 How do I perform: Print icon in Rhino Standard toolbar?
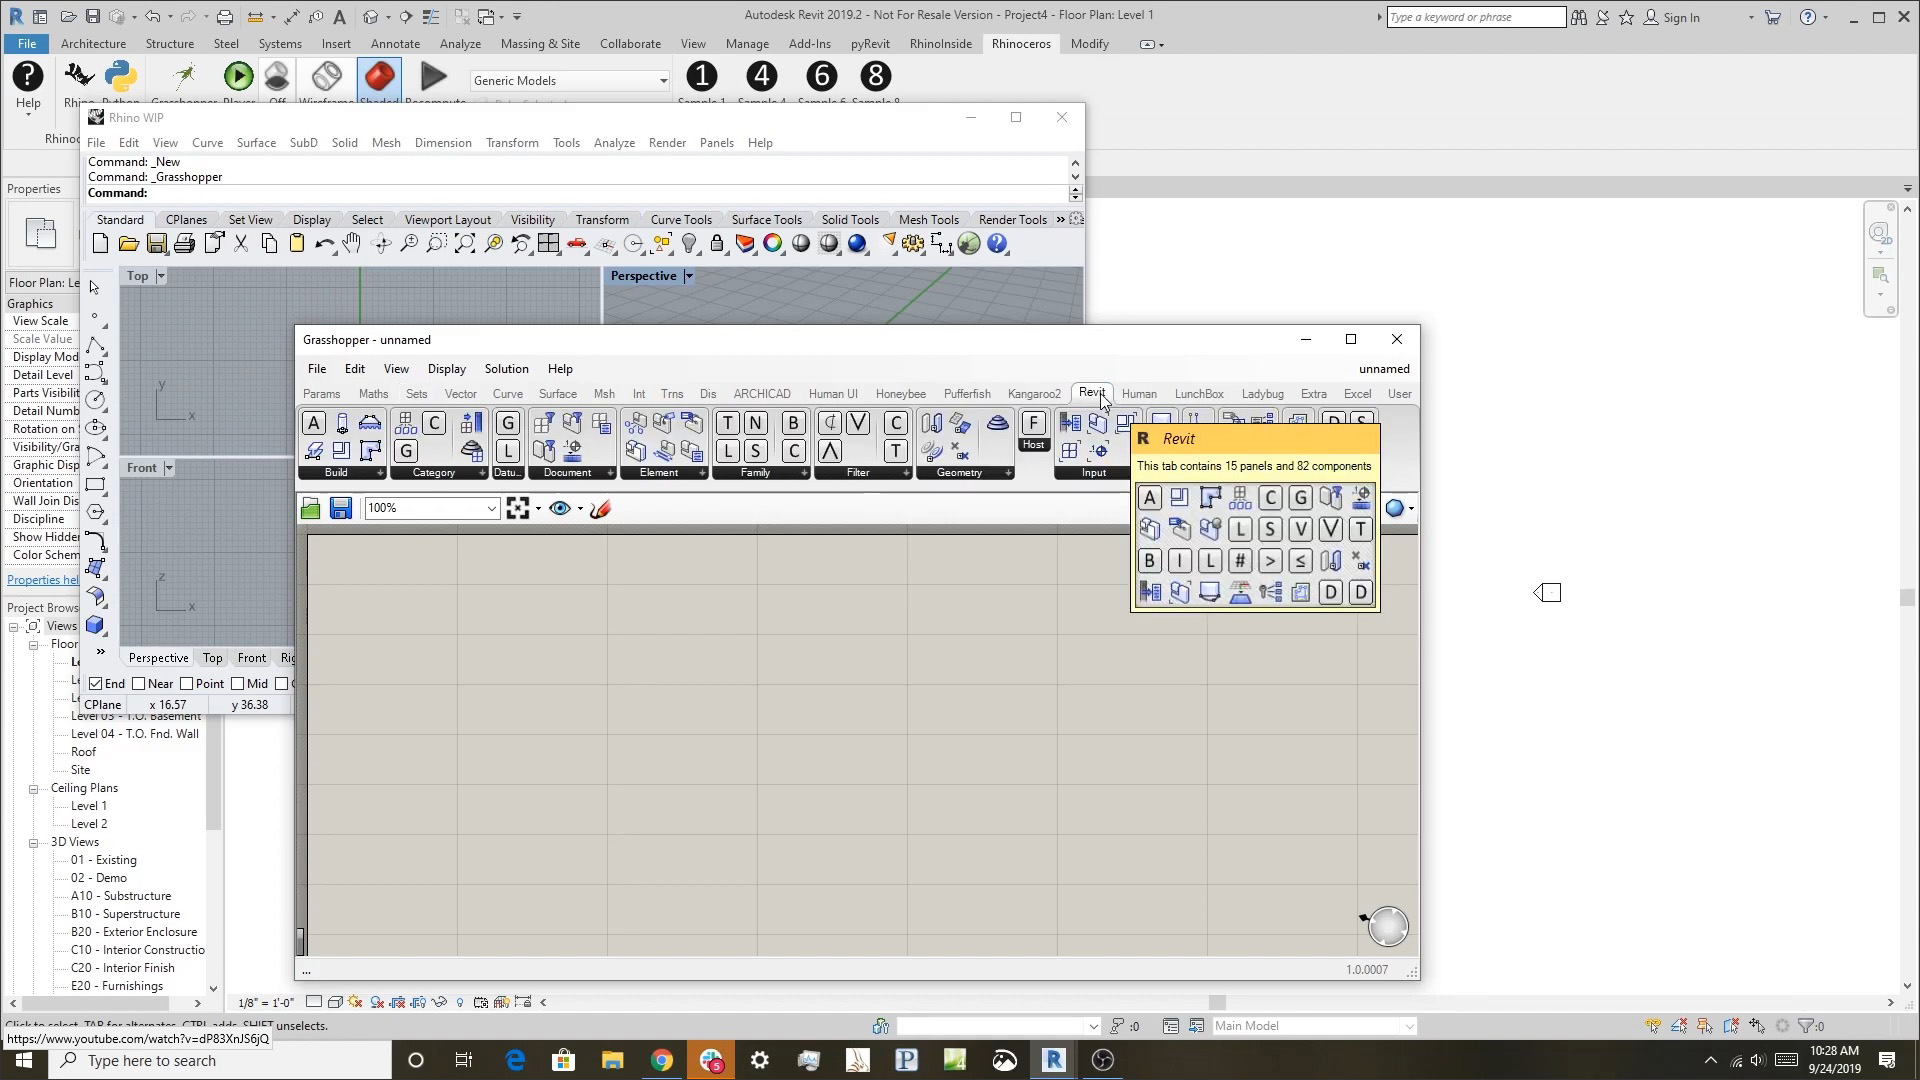click(184, 244)
